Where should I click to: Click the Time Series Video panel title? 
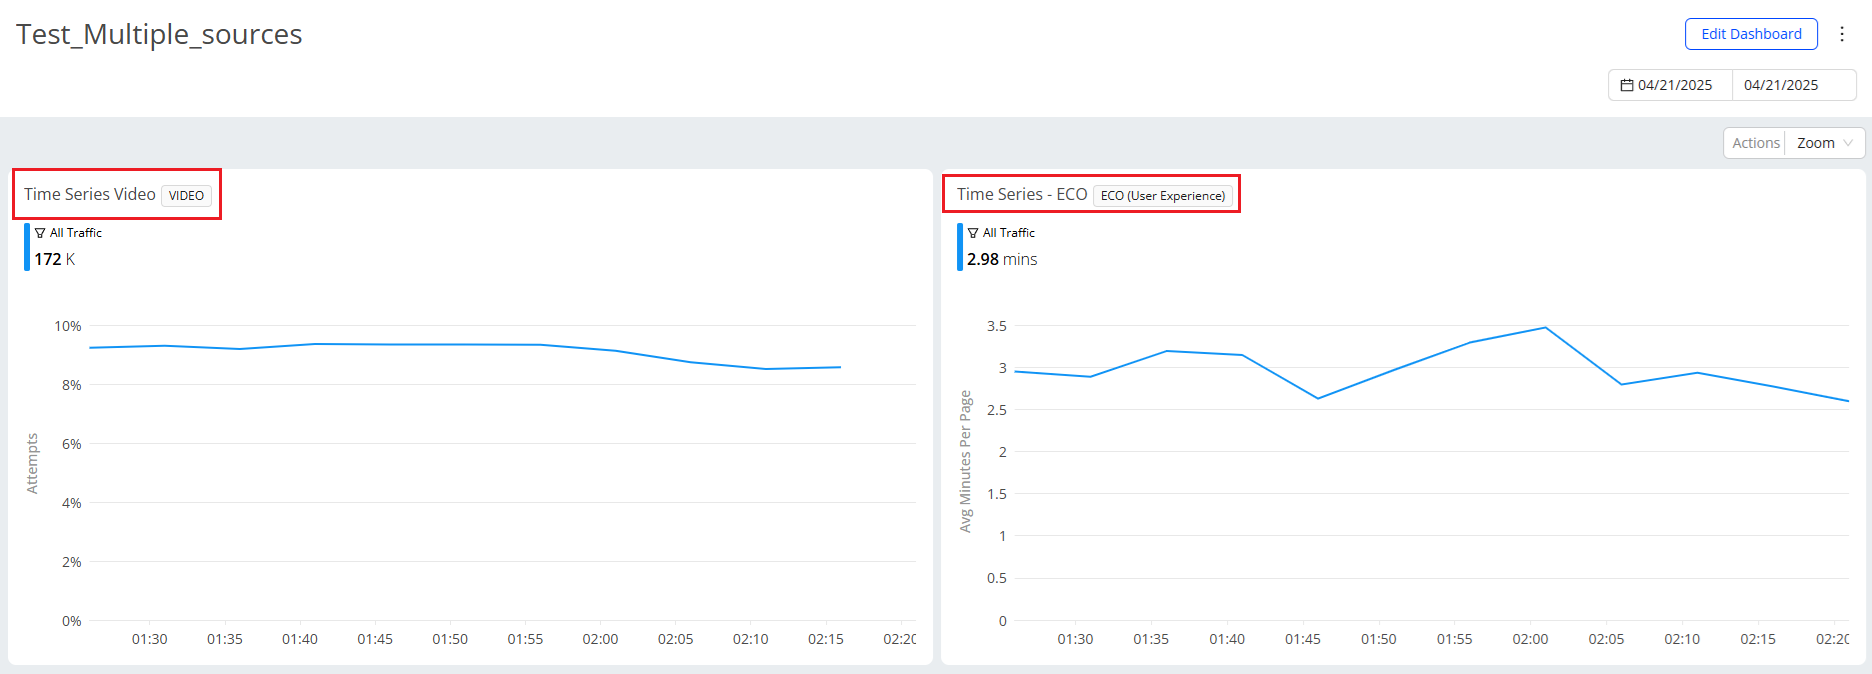click(90, 194)
